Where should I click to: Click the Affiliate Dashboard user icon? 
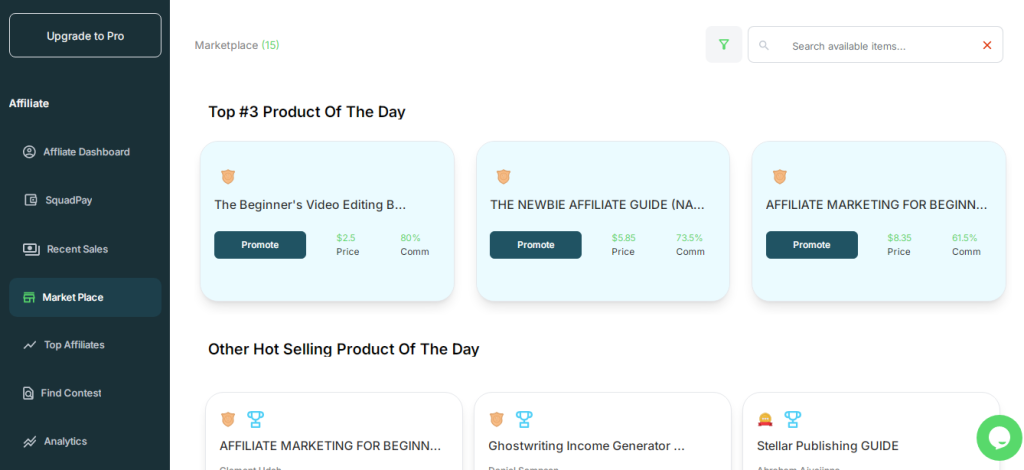point(29,152)
